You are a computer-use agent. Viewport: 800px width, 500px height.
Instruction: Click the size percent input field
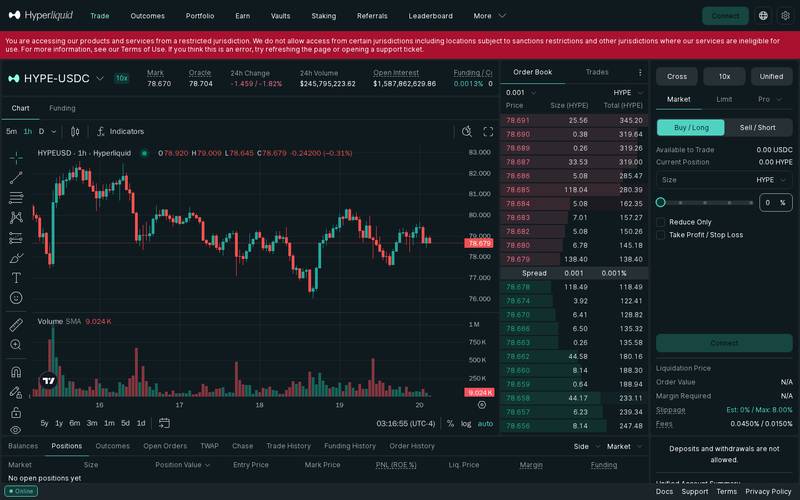click(776, 203)
